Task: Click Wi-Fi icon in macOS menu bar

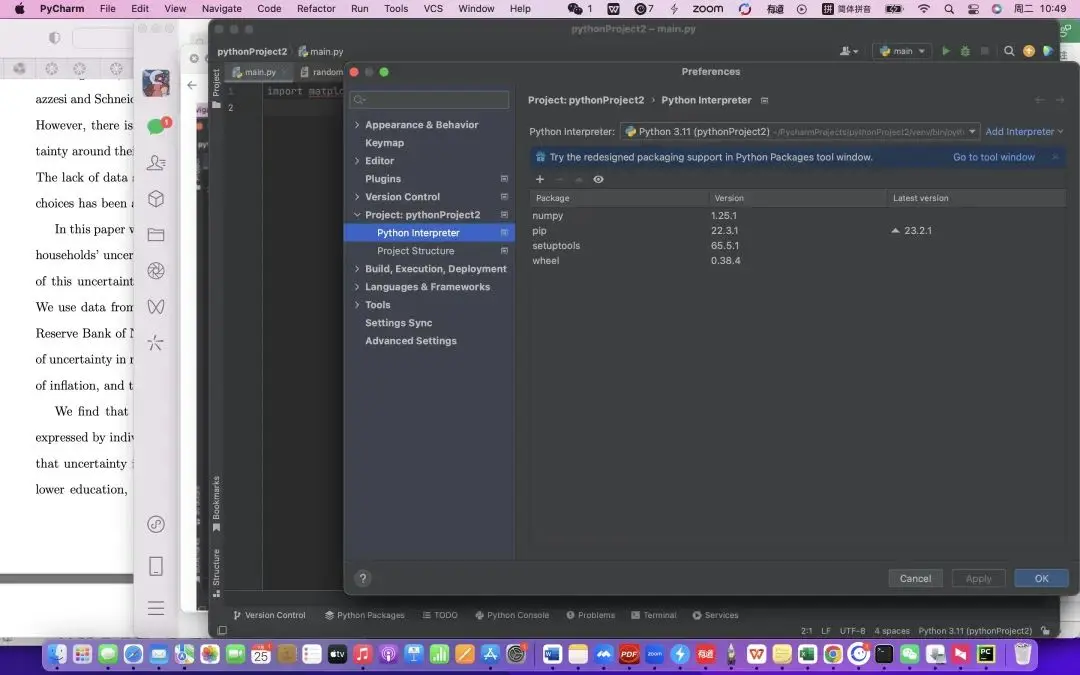Action: tap(924, 9)
